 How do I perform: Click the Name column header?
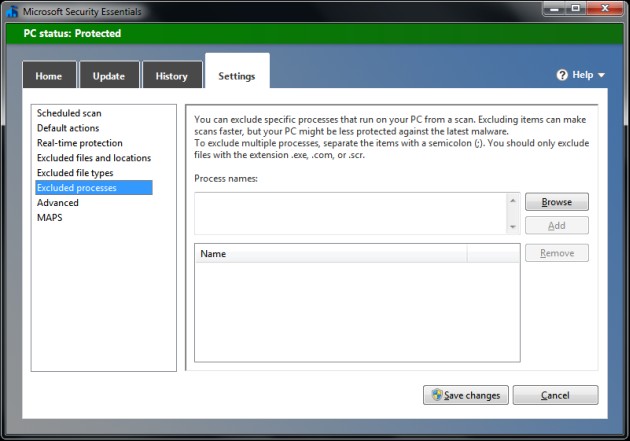point(331,254)
